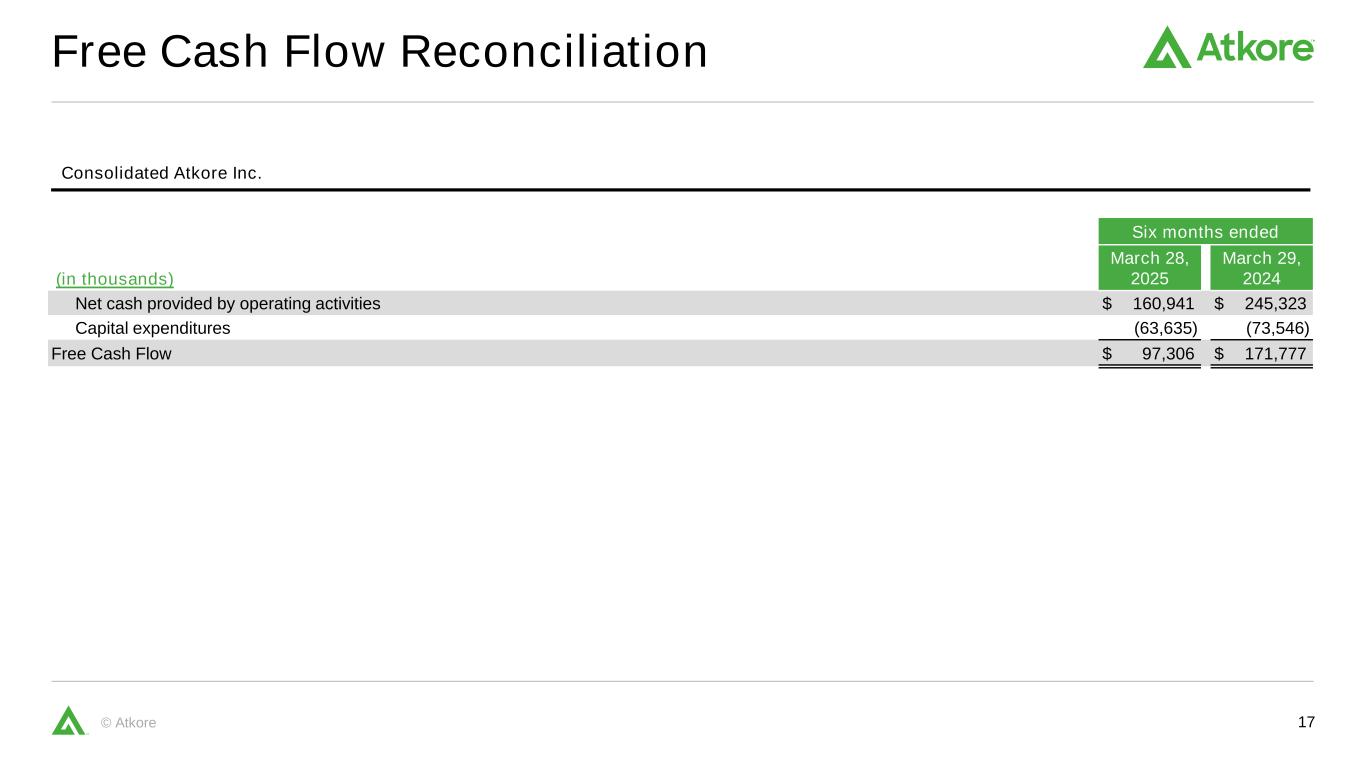
Task: Click the underlined "(in thousands)" text
Action: 115,278
